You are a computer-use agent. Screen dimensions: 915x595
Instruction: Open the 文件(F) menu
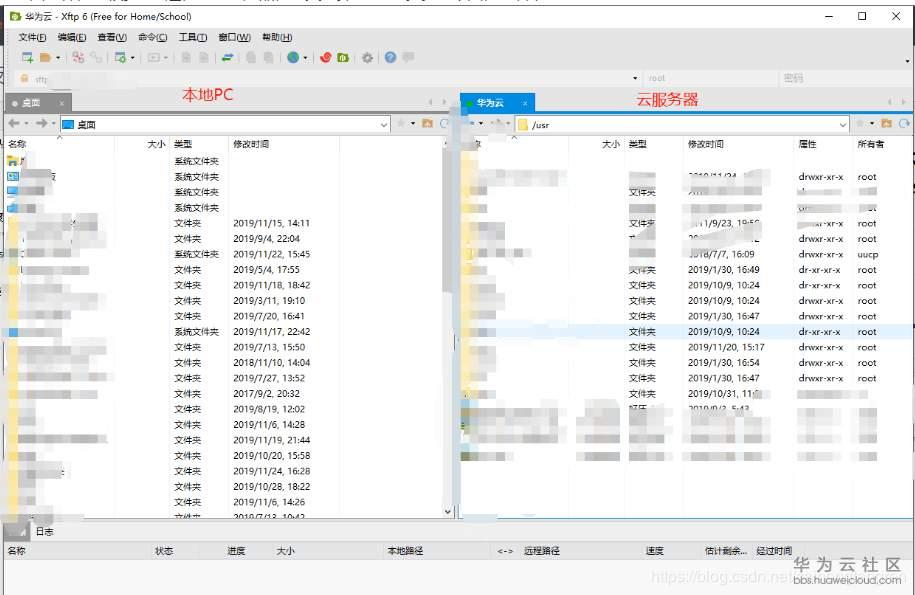tap(32, 37)
